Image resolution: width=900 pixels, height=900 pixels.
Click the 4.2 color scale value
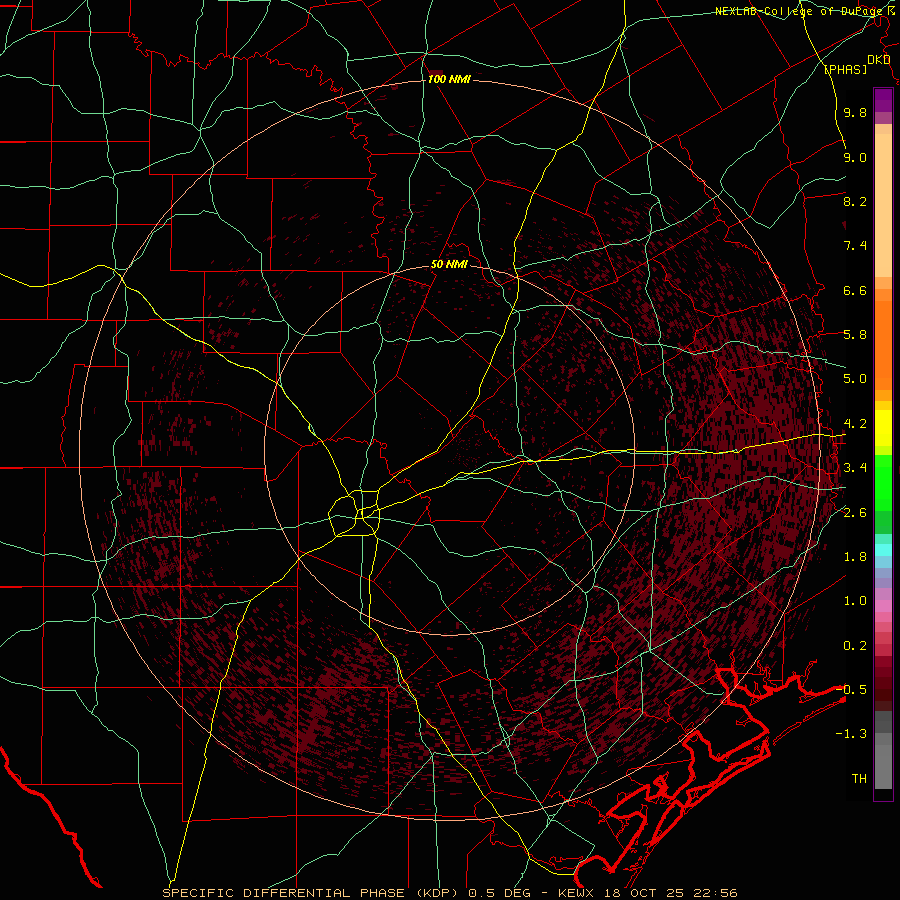(x=855, y=424)
